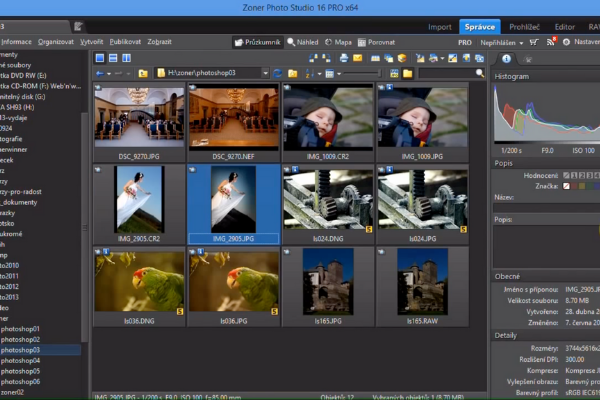Set rating to 2 in Hodnocení
Image resolution: width=600 pixels, height=400 pixels.
click(582, 176)
